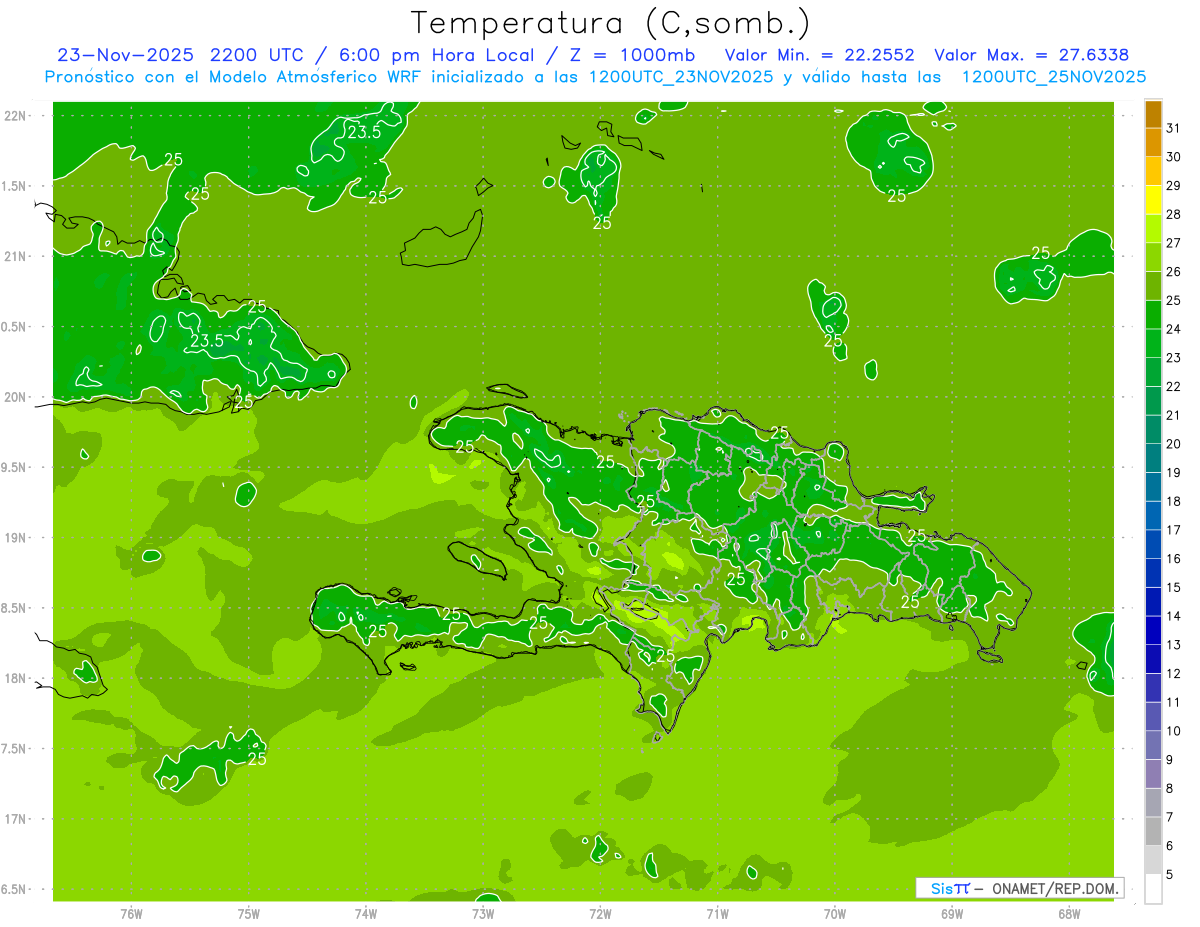Image resolution: width=1200 pixels, height=927 pixels.
Task: Click the '72W' longitude label
Action: tap(600, 914)
